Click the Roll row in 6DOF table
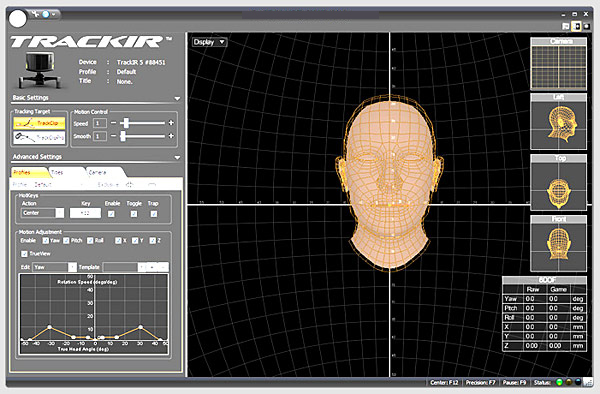This screenshot has height=394, width=600. click(x=545, y=317)
